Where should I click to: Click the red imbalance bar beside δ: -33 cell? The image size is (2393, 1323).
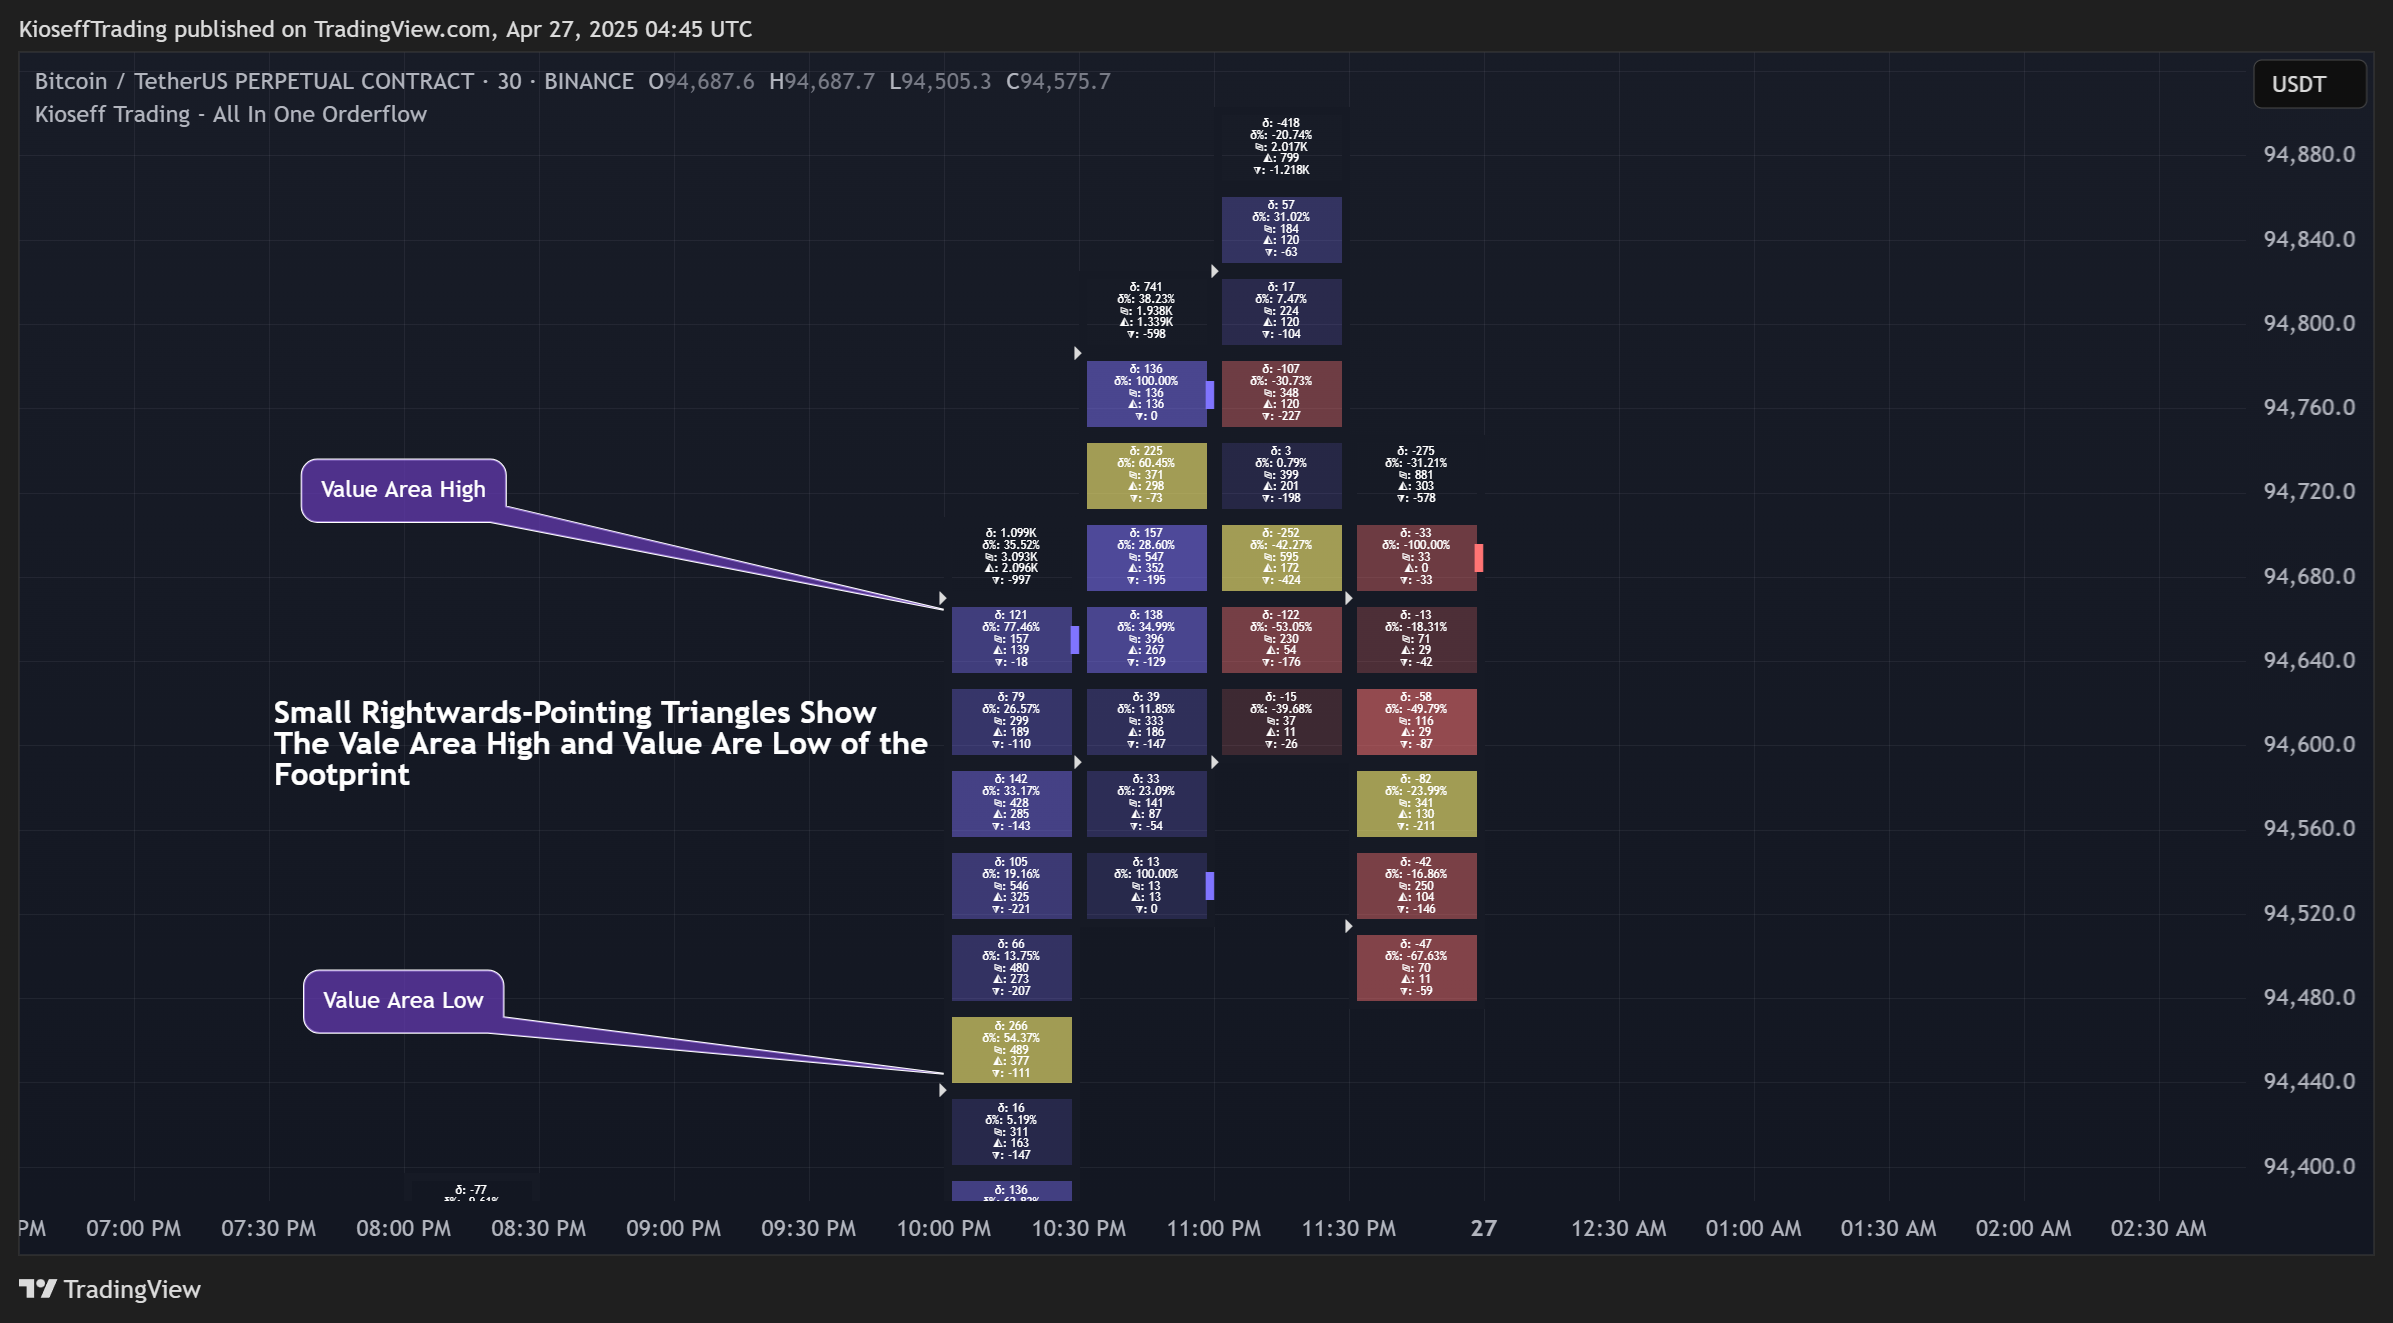pyautogui.click(x=1479, y=558)
